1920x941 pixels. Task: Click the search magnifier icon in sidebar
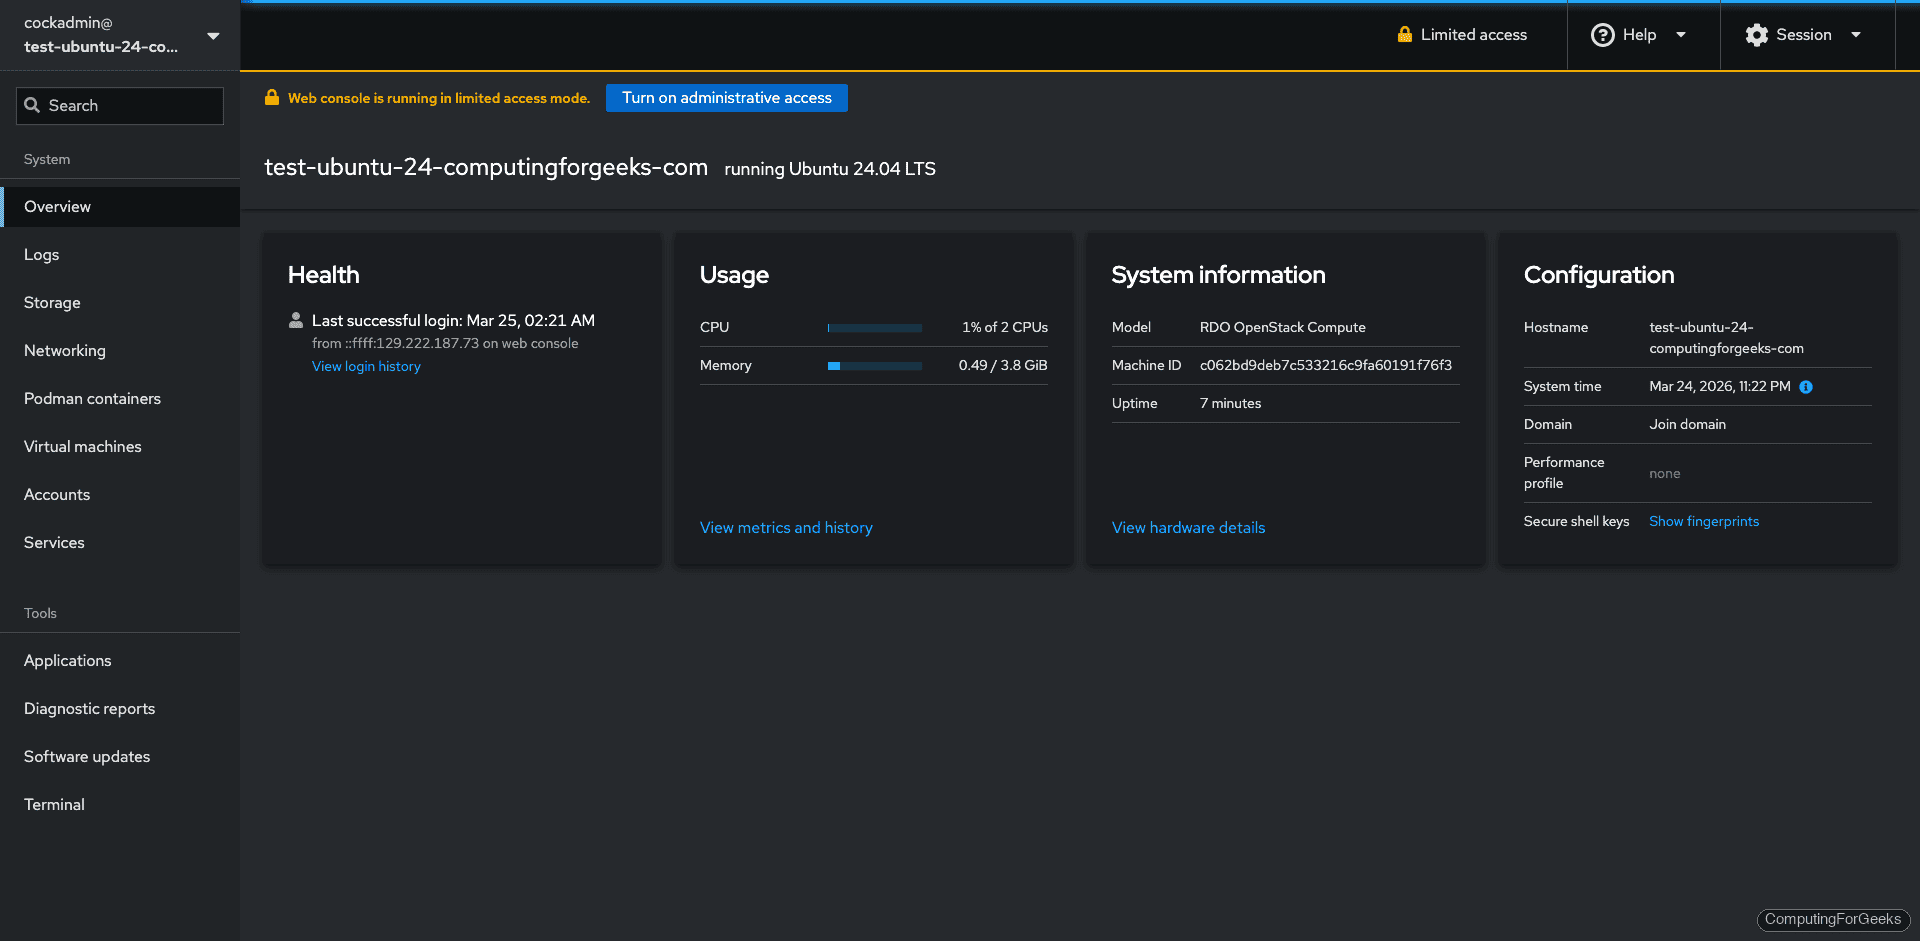pyautogui.click(x=33, y=105)
